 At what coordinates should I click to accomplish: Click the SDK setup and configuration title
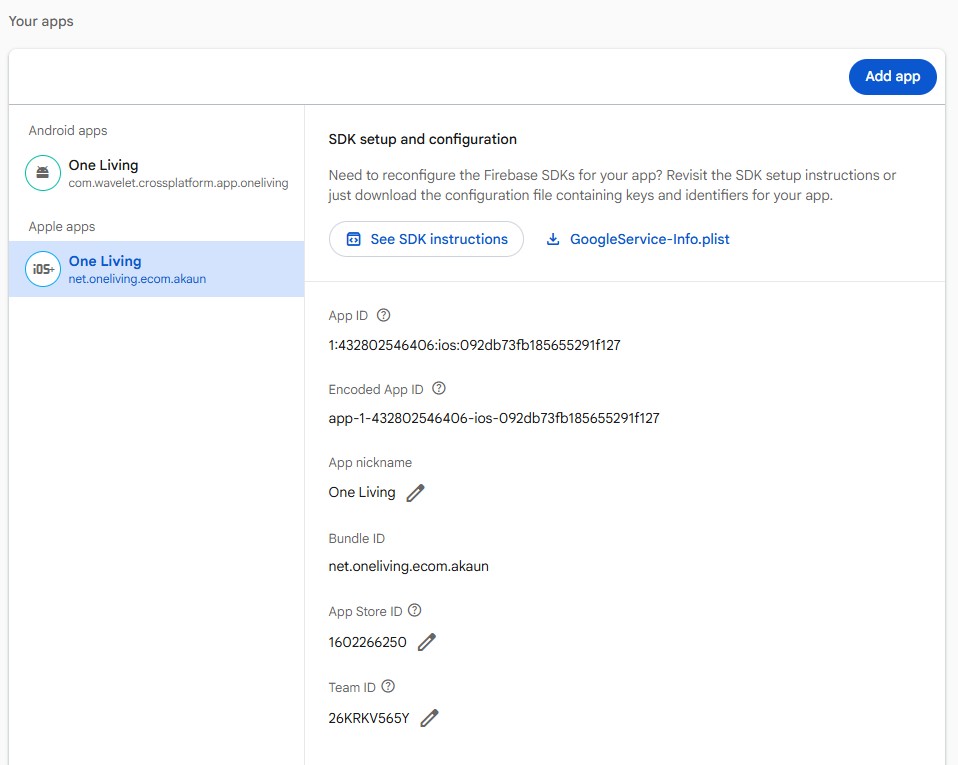423,138
